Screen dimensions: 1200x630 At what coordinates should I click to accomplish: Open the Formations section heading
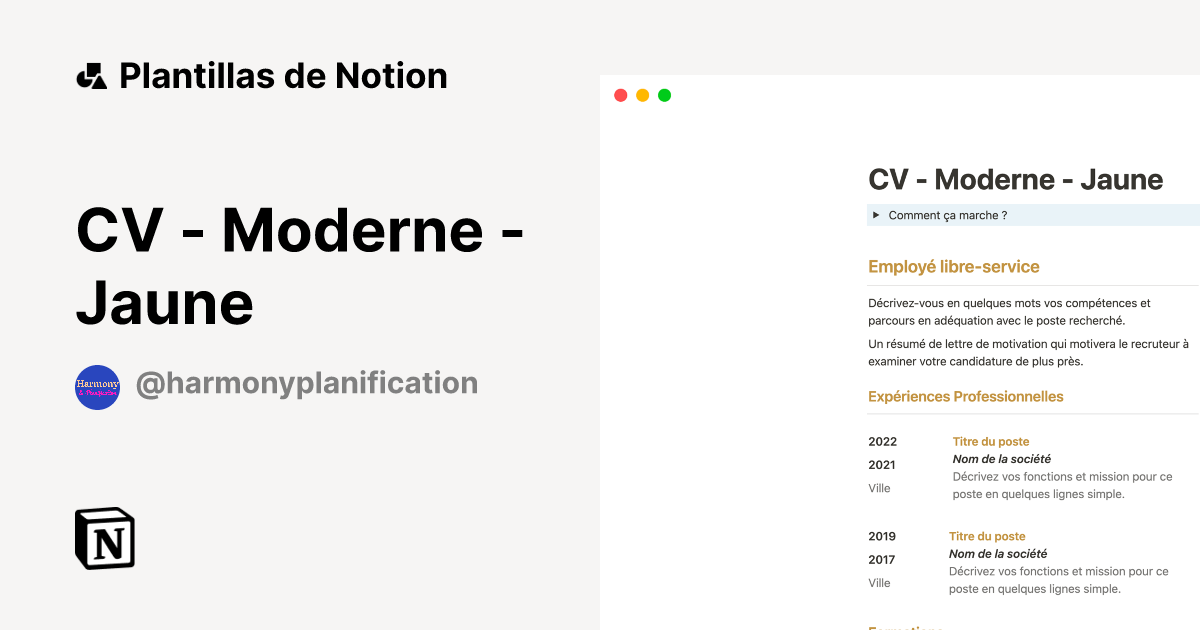(x=905, y=627)
